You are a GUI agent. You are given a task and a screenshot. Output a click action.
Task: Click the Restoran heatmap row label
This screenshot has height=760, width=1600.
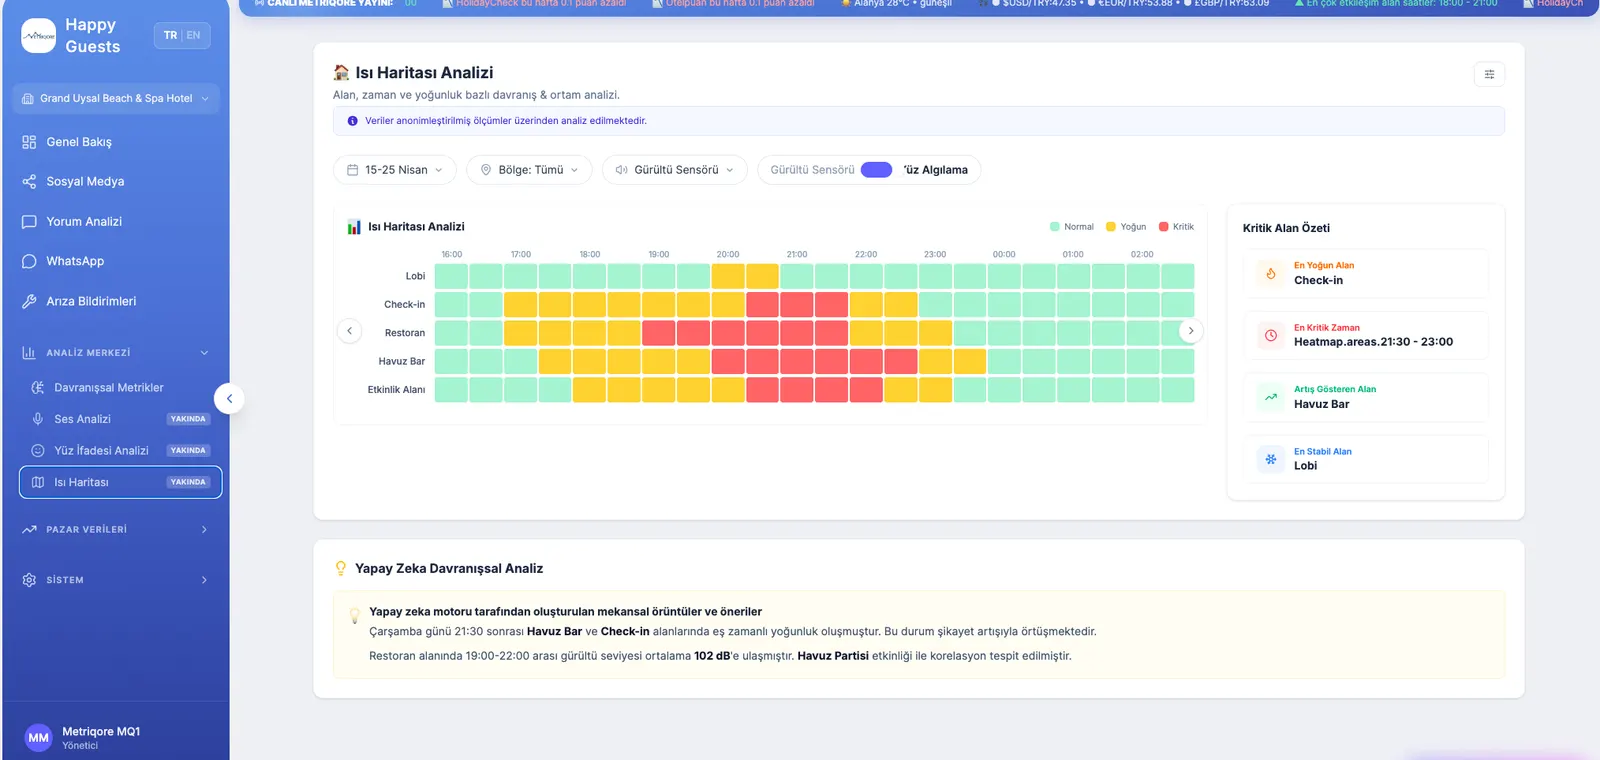pos(405,333)
